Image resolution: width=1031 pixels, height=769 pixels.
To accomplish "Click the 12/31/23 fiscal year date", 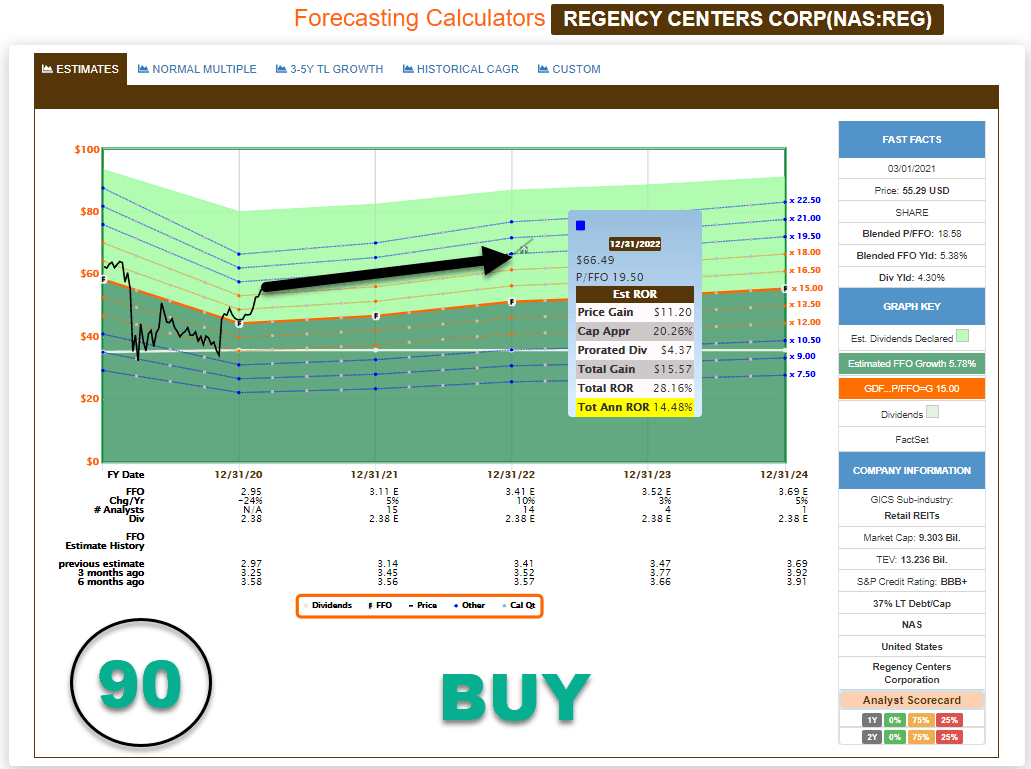I will pyautogui.click(x=647, y=475).
